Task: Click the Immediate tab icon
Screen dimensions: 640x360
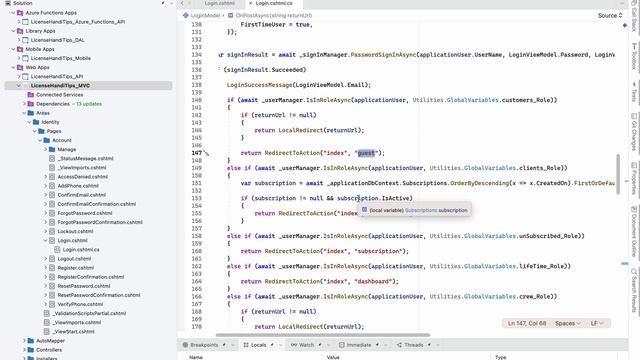Action: coord(342,345)
